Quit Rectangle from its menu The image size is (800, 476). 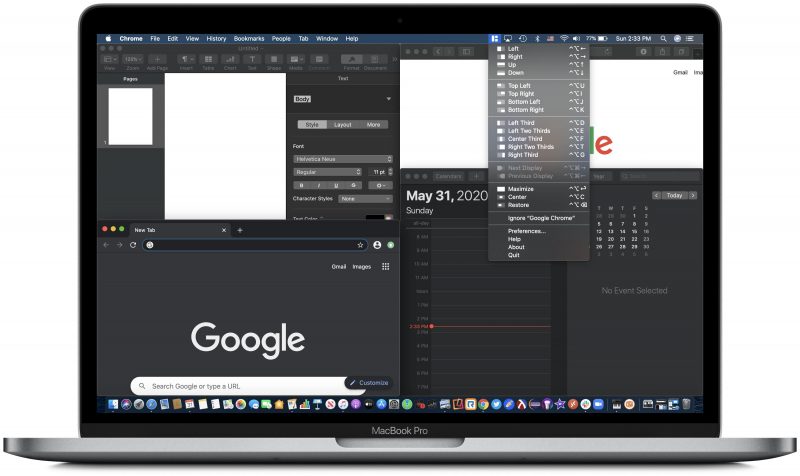(x=539, y=255)
